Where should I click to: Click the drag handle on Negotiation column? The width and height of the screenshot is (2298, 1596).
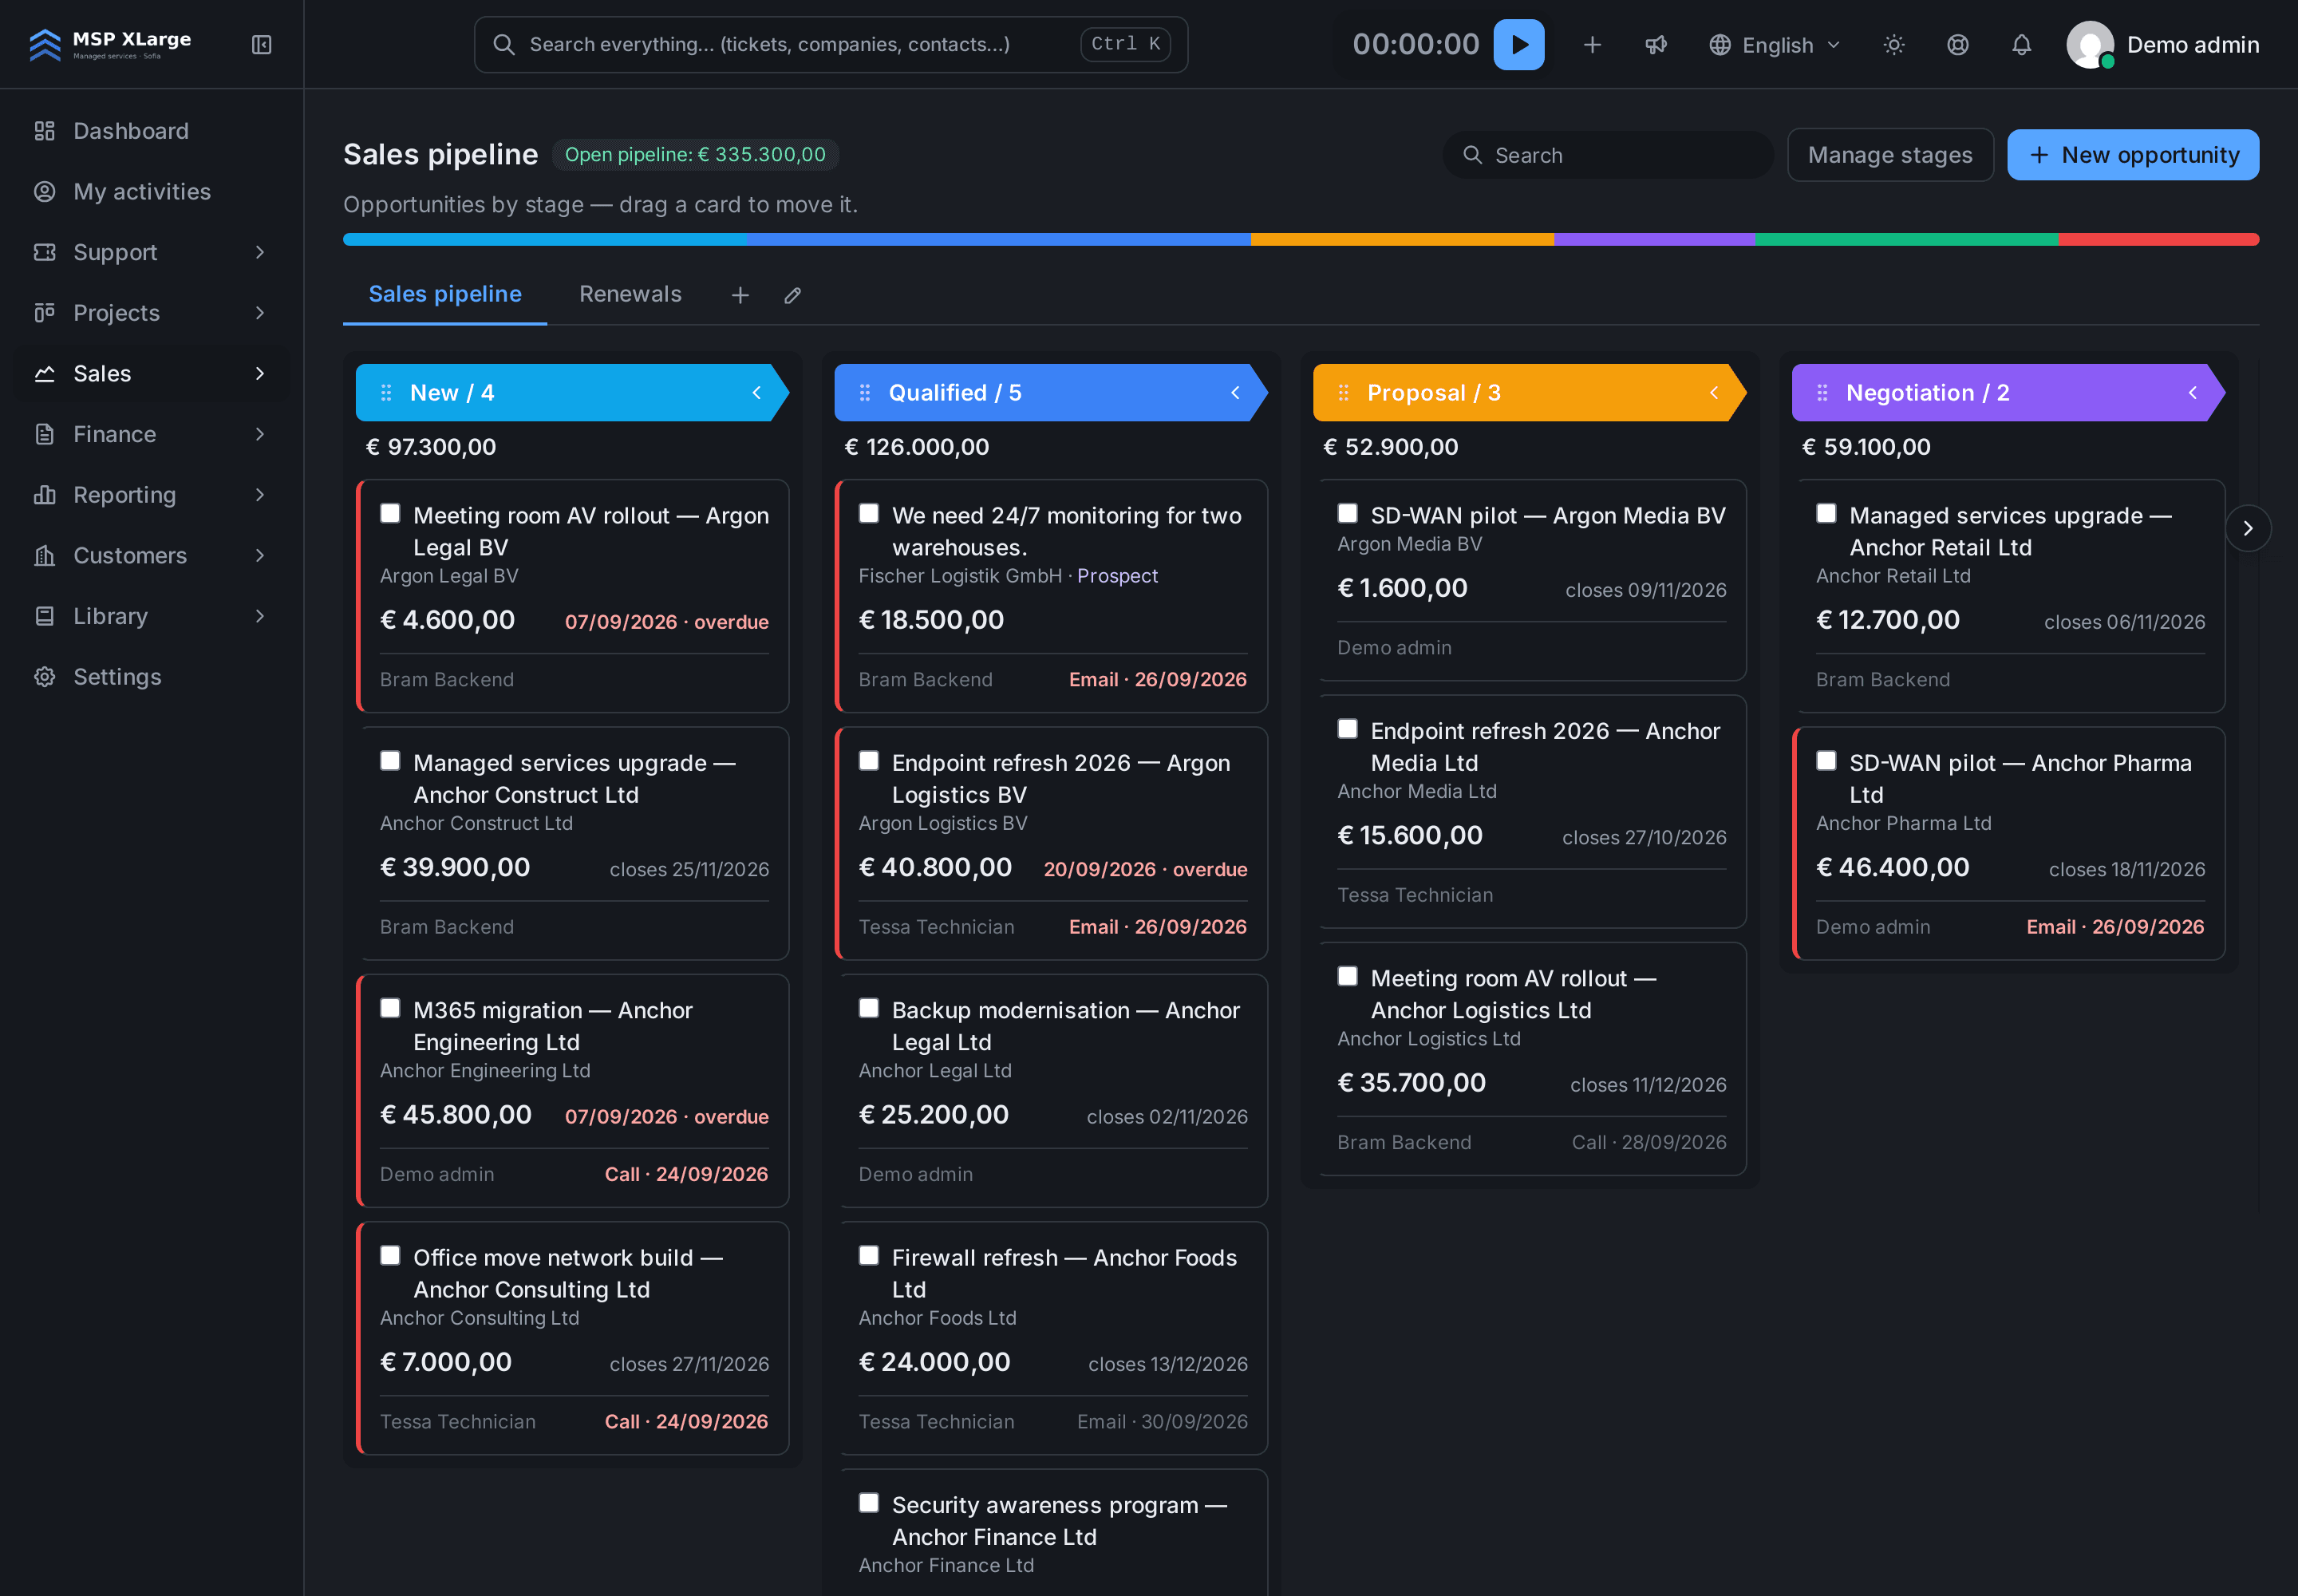pyautogui.click(x=1822, y=393)
